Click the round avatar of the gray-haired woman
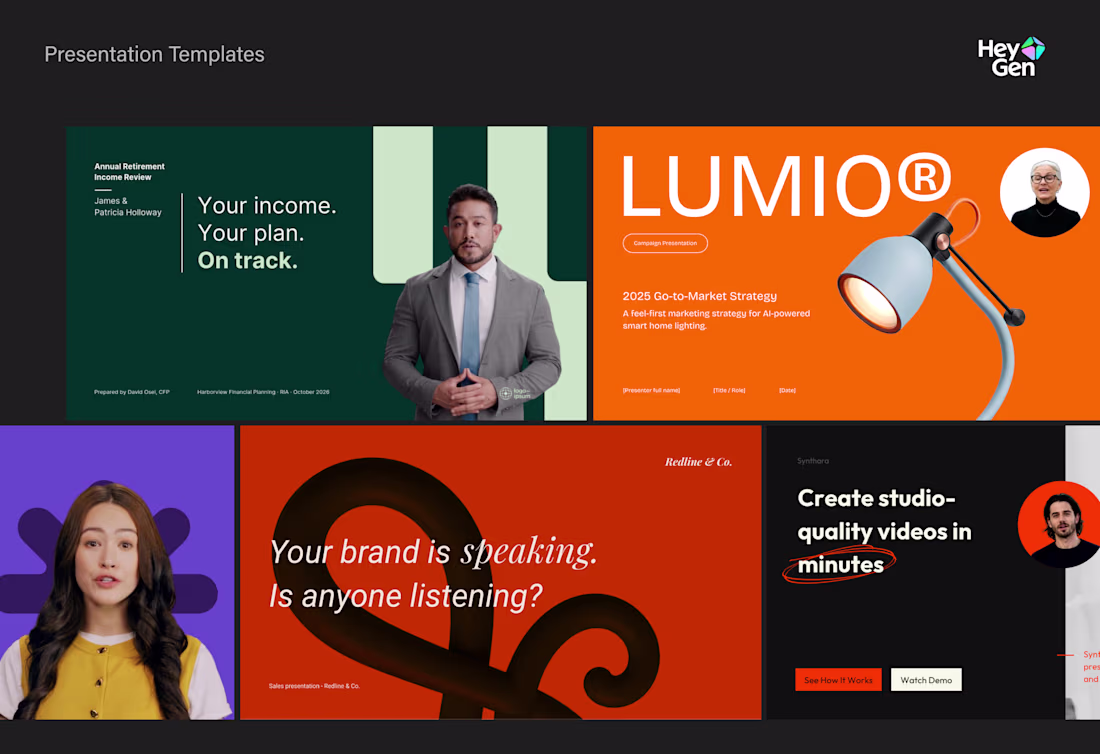The width and height of the screenshot is (1100, 754). click(1045, 192)
